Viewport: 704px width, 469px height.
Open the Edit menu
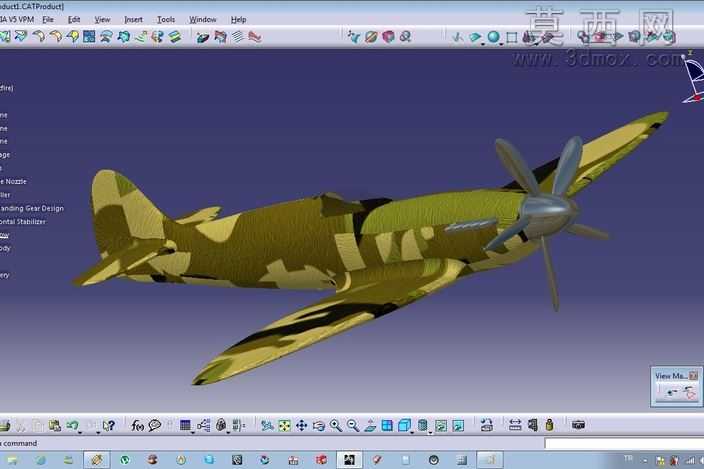point(74,20)
